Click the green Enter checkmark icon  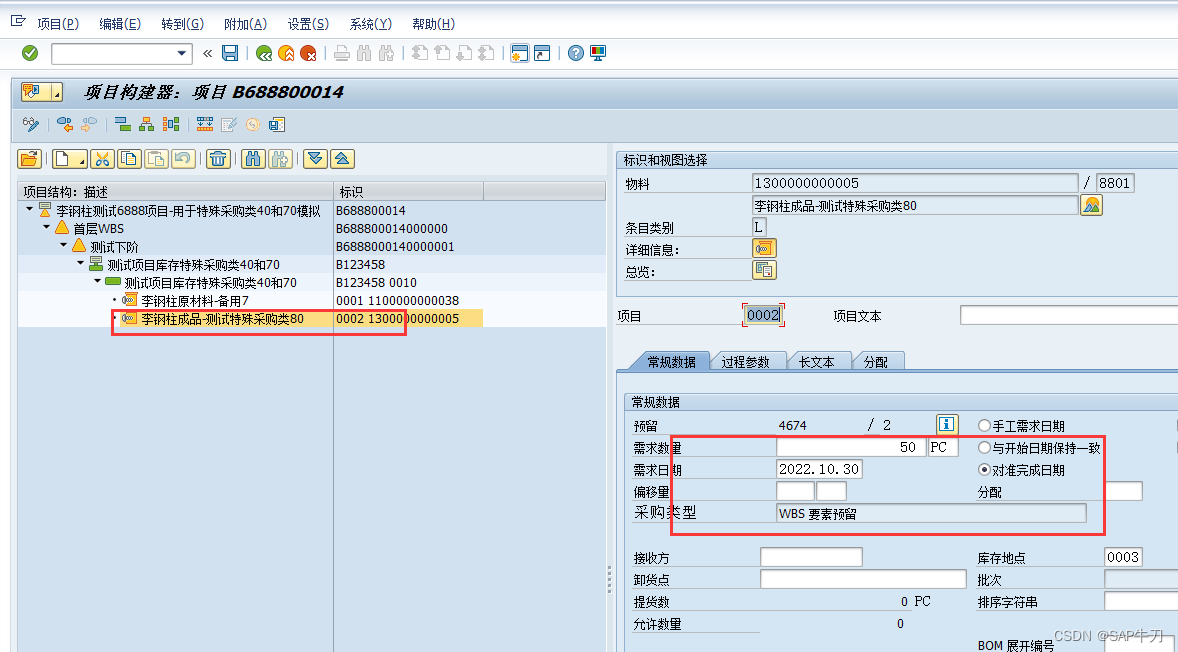(30, 53)
